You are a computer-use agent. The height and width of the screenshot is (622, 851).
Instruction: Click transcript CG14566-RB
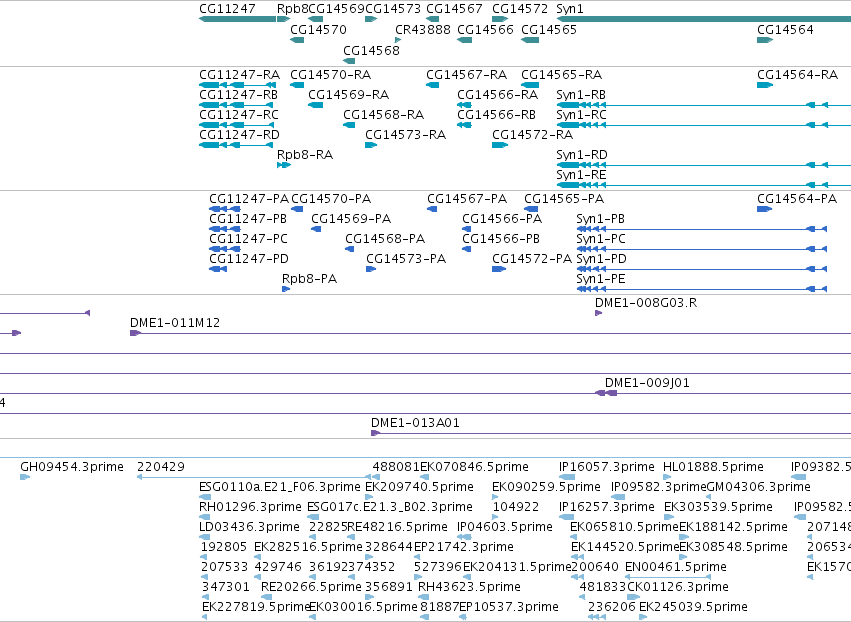tap(496, 115)
